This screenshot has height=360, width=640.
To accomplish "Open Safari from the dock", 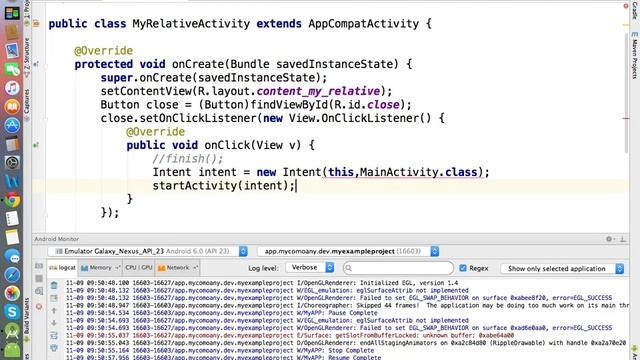I will click(12, 274).
